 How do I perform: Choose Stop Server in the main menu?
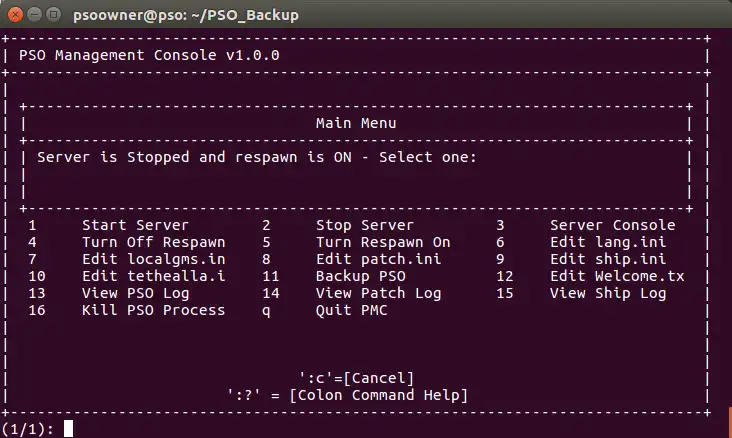[364, 225]
